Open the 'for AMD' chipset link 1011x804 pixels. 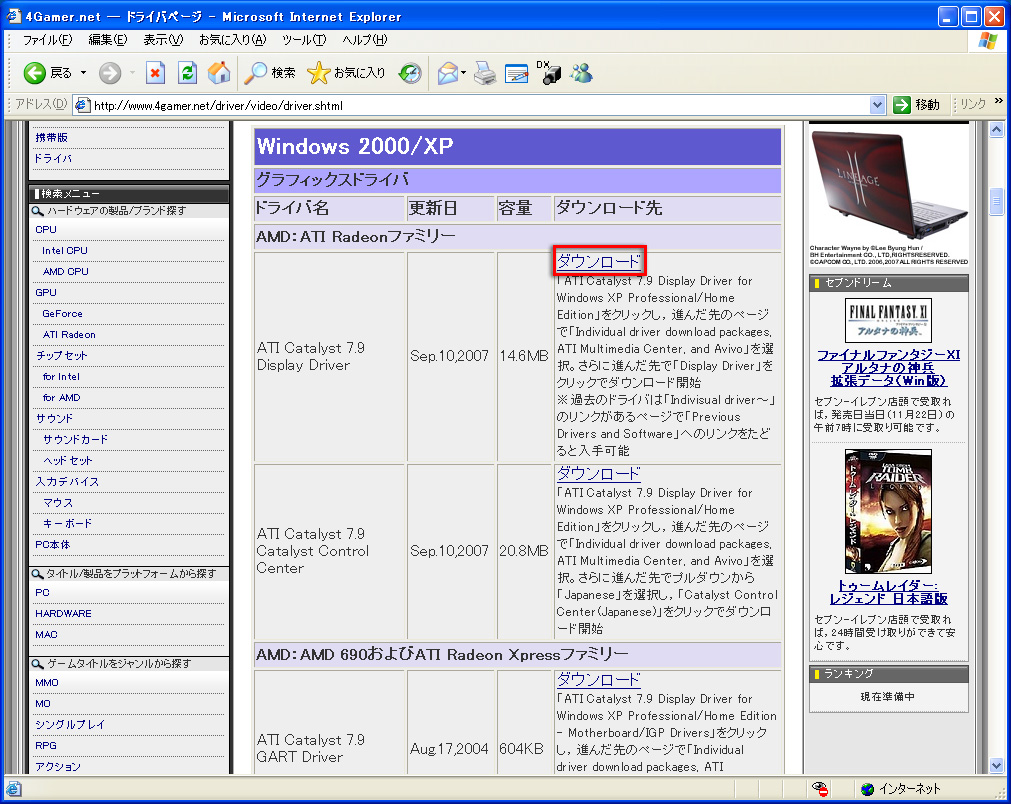pyautogui.click(x=62, y=397)
